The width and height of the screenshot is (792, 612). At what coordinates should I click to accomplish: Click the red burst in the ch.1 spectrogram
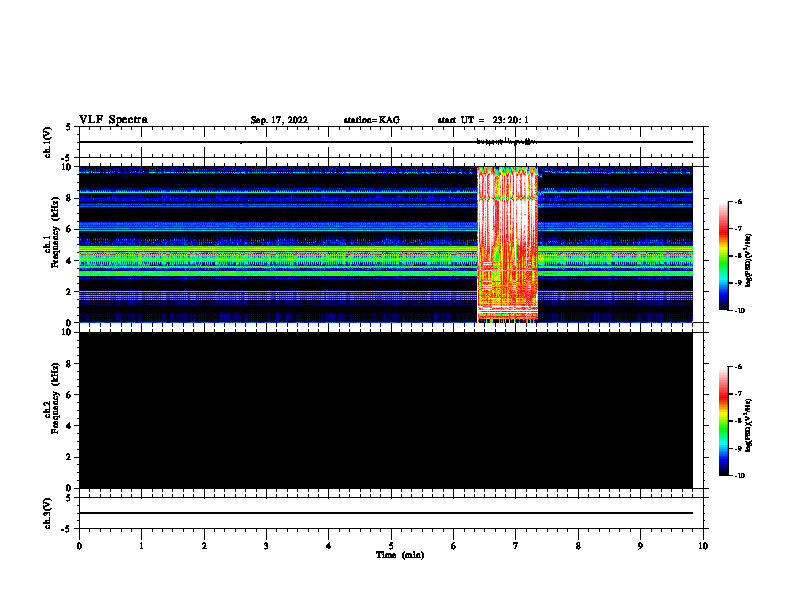click(x=507, y=244)
